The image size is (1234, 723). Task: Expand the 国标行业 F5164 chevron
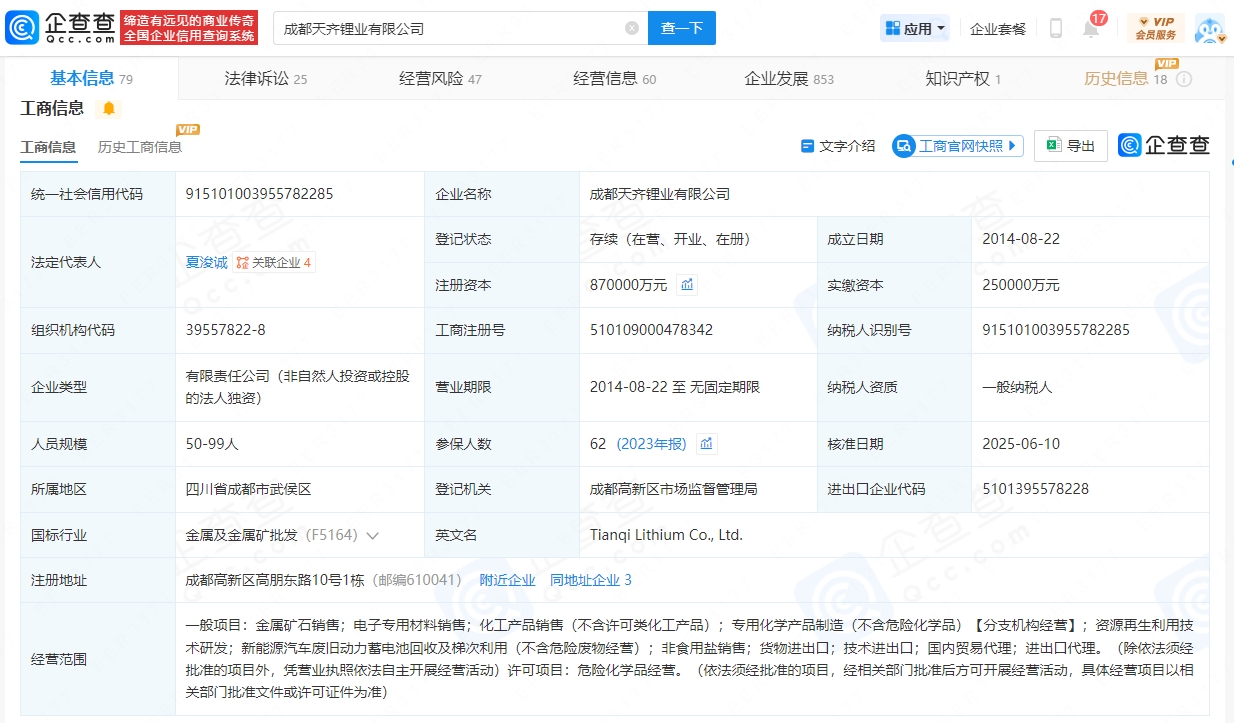pyautogui.click(x=373, y=535)
